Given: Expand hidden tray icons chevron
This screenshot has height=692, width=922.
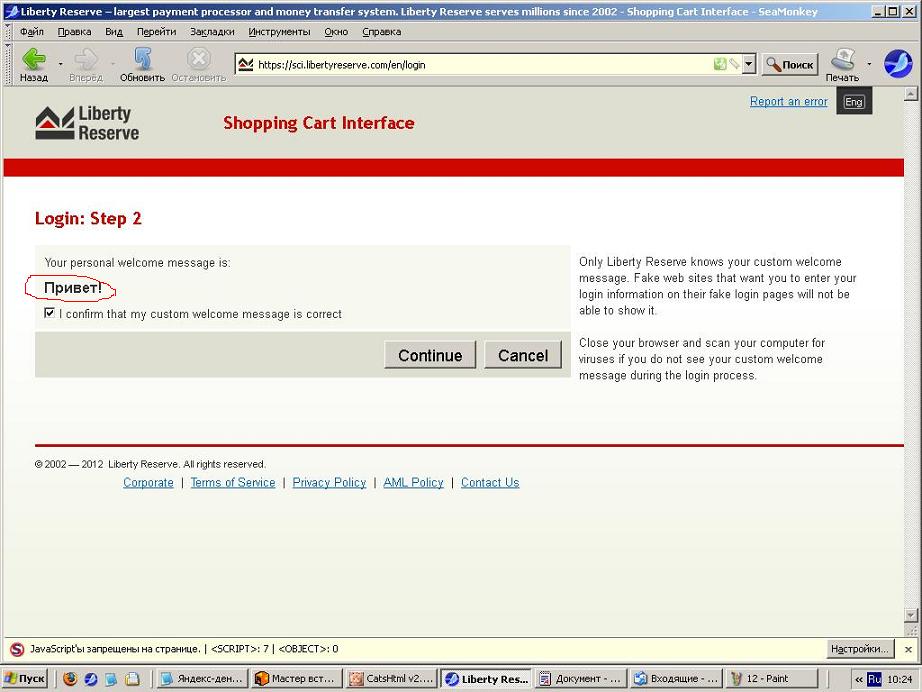Looking at the screenshot, I should (859, 679).
